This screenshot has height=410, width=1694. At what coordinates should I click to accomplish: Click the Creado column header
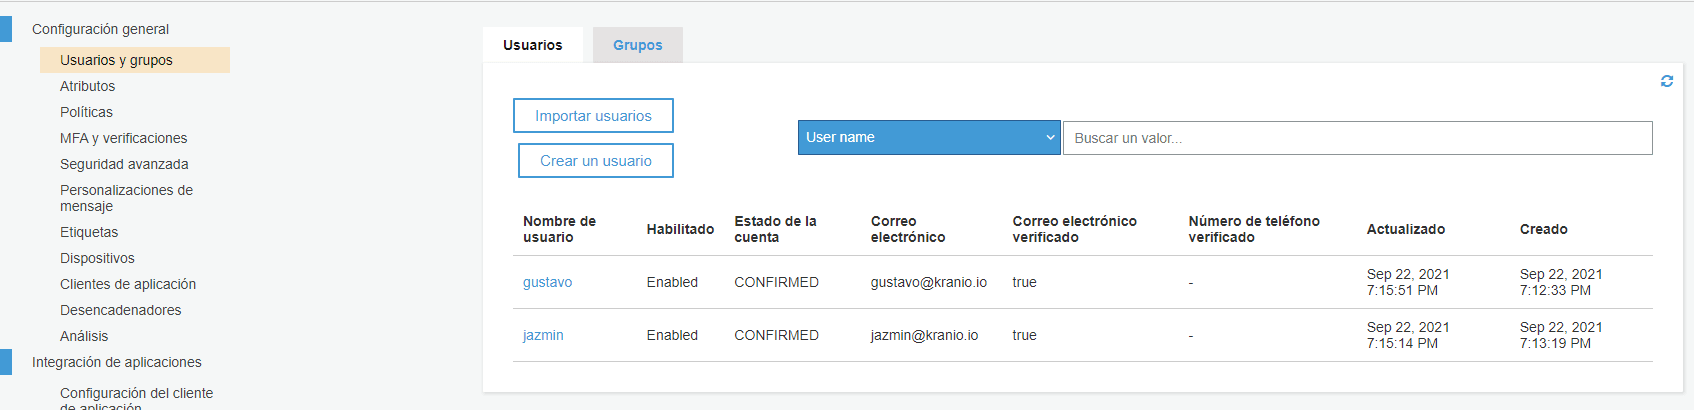pyautogui.click(x=1544, y=229)
